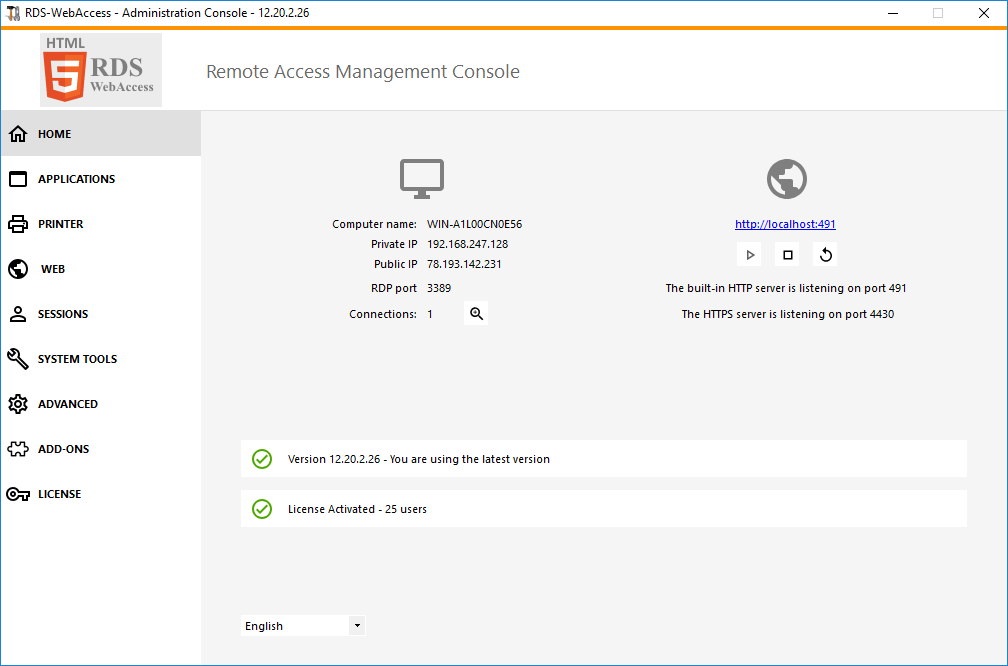Close the Administration Console window

[984, 13]
